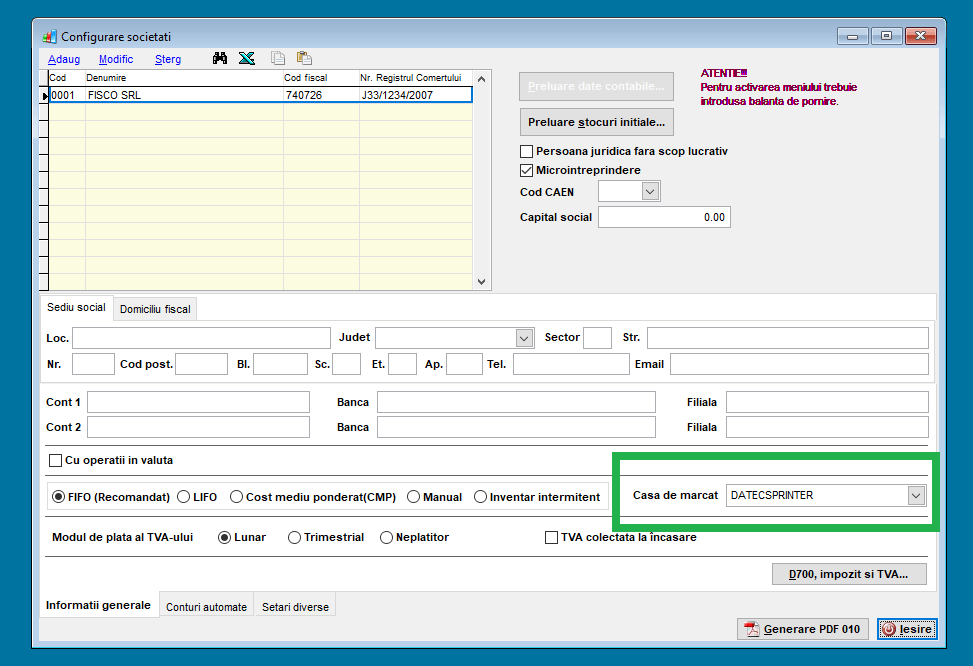The height and width of the screenshot is (666, 973).
Task: Click the Cont 1 input field
Action: [199, 402]
